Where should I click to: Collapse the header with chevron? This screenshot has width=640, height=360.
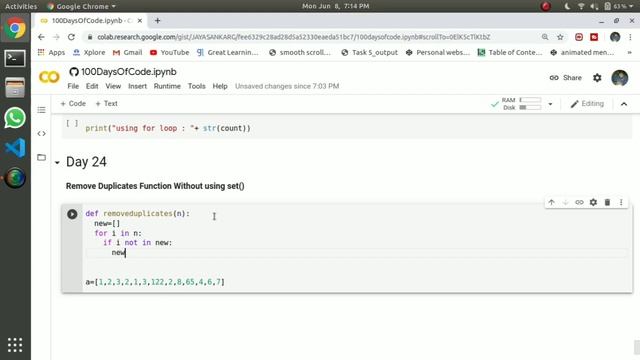coord(624,104)
